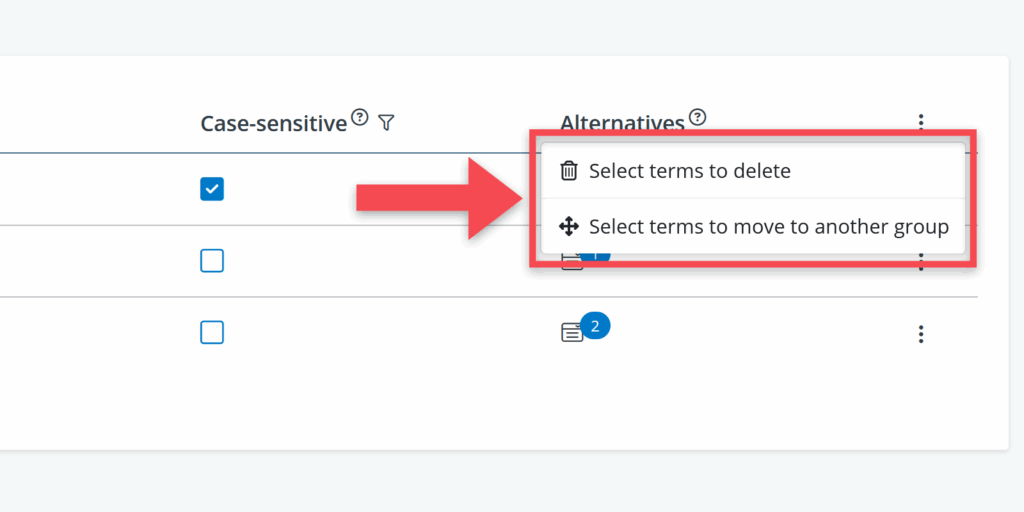
Task: Open alternatives list icon in third row
Action: click(572, 333)
